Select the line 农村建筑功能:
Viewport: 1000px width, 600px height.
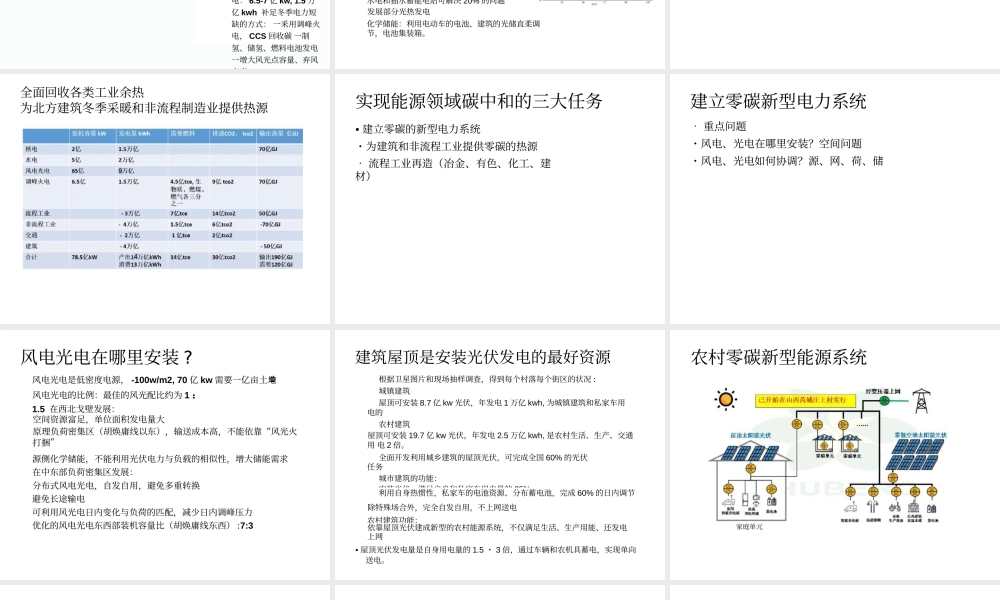tap(392, 520)
